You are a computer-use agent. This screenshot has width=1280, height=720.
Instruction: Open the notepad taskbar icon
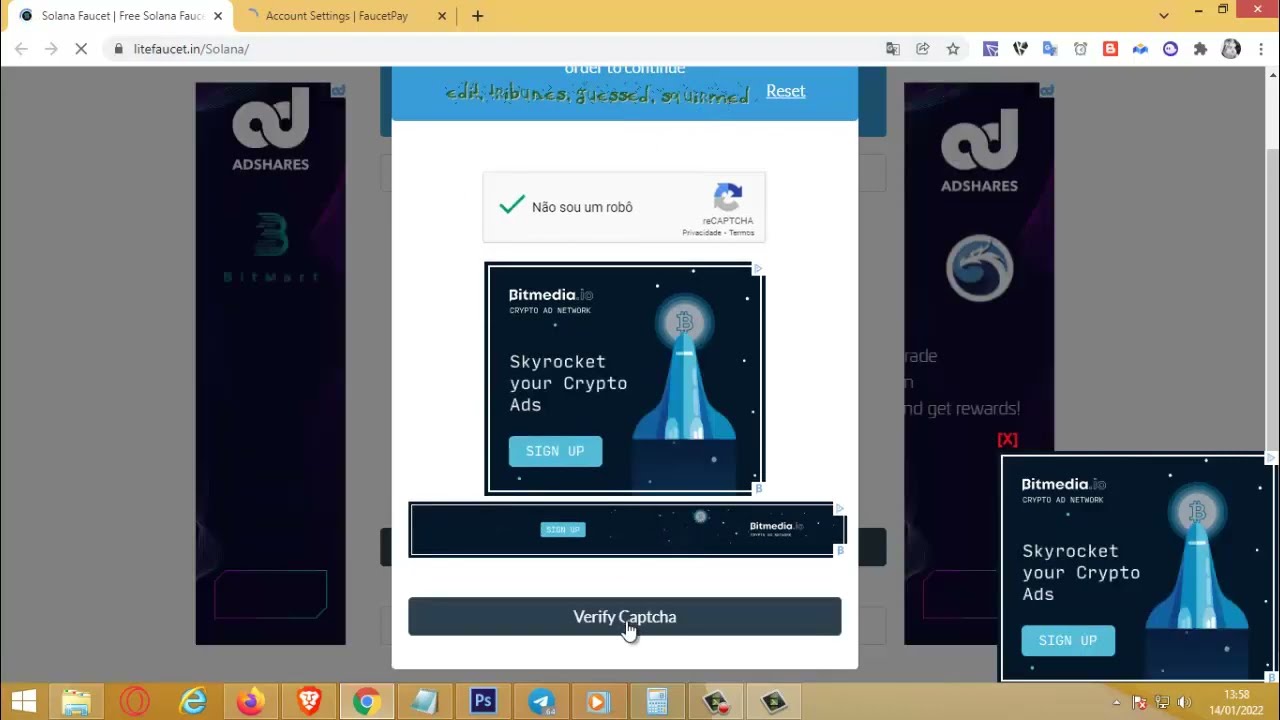(425, 702)
